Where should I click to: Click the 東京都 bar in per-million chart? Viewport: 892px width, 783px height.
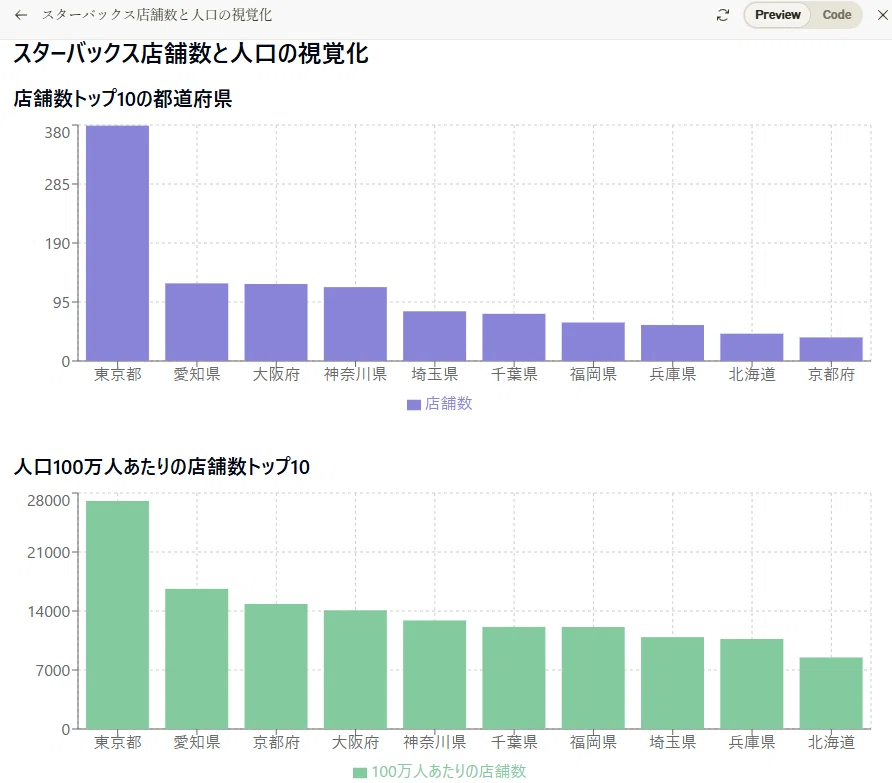[x=117, y=615]
